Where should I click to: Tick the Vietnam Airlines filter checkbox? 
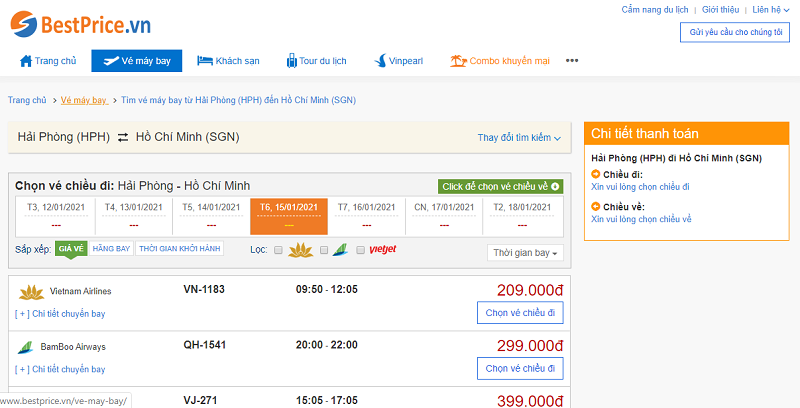(278, 250)
